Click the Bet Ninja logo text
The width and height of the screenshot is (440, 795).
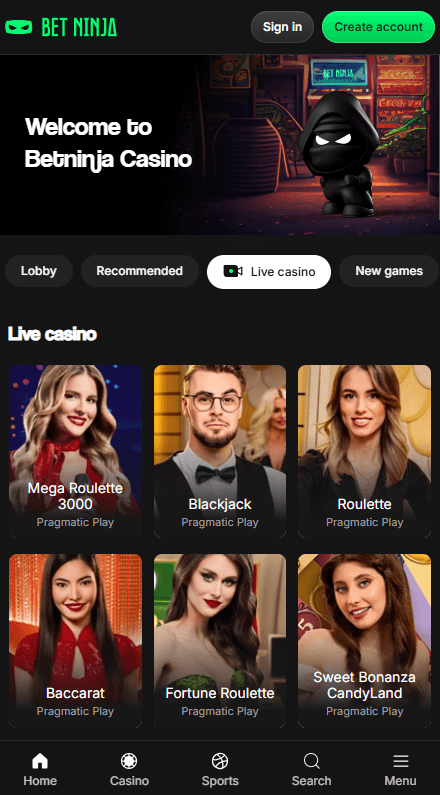click(x=79, y=27)
